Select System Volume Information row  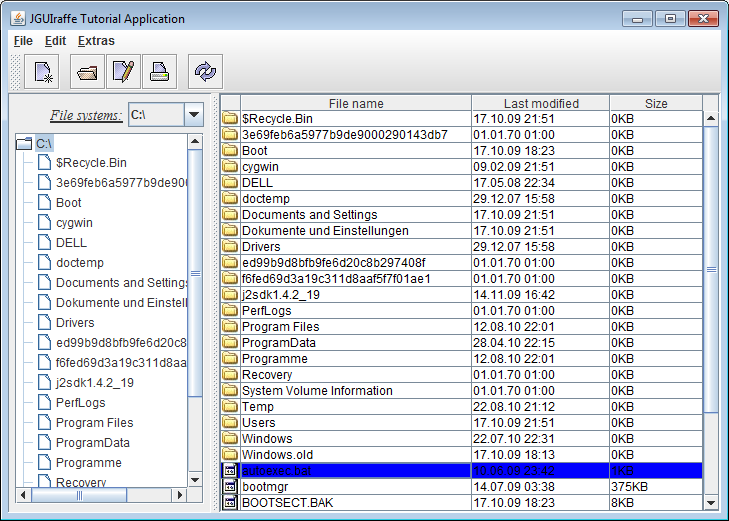coord(462,390)
